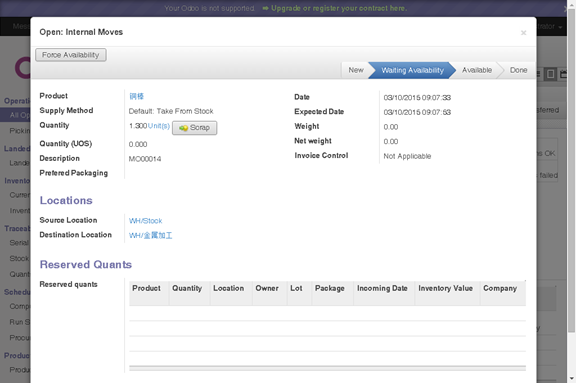Click the calendar view icon behind dialog
Screen dimensions: 576x383
click(x=564, y=74)
